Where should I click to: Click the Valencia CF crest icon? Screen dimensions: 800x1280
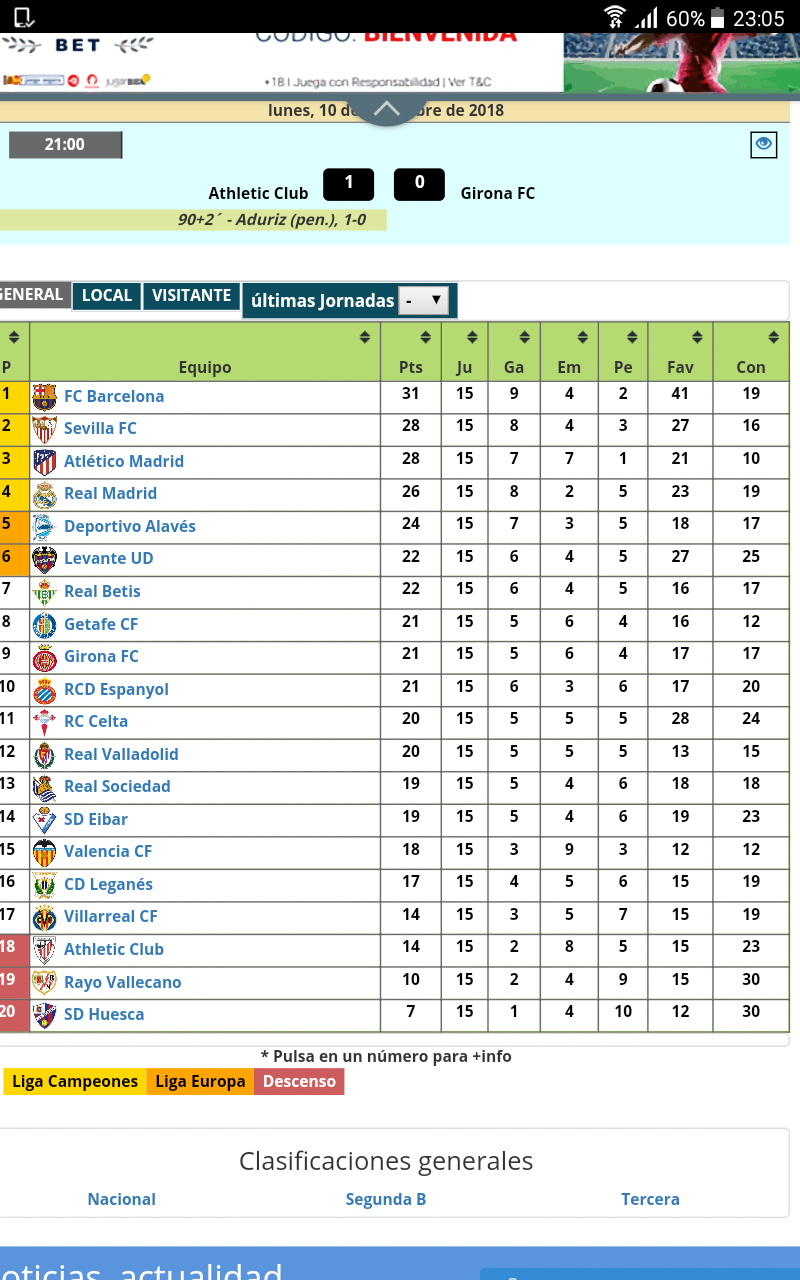pyautogui.click(x=45, y=852)
